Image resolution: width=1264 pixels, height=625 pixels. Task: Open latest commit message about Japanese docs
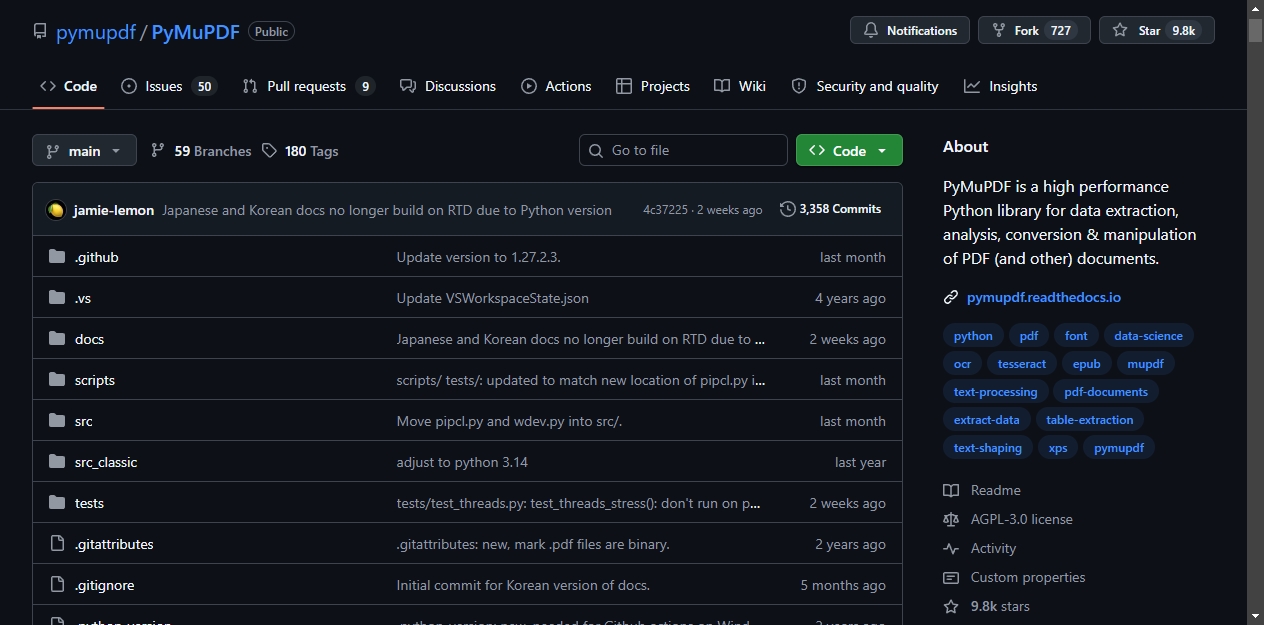tap(387, 210)
